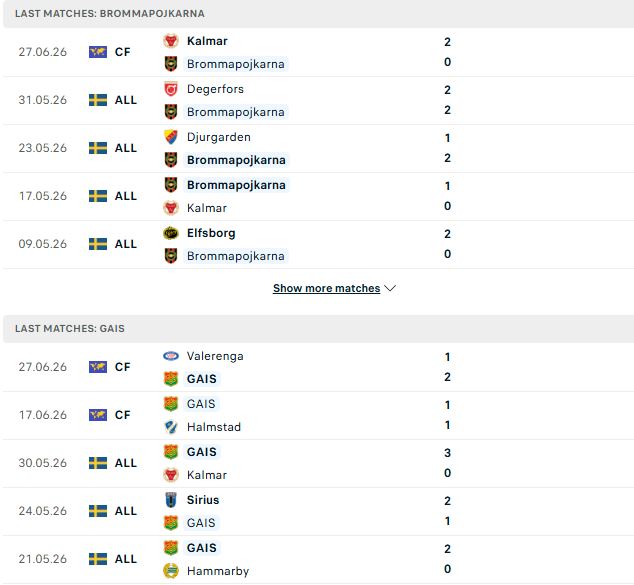Open the 23.05.26 Djurgarden vs Brommapojkarna match
The height and width of the screenshot is (585, 634).
319,148
